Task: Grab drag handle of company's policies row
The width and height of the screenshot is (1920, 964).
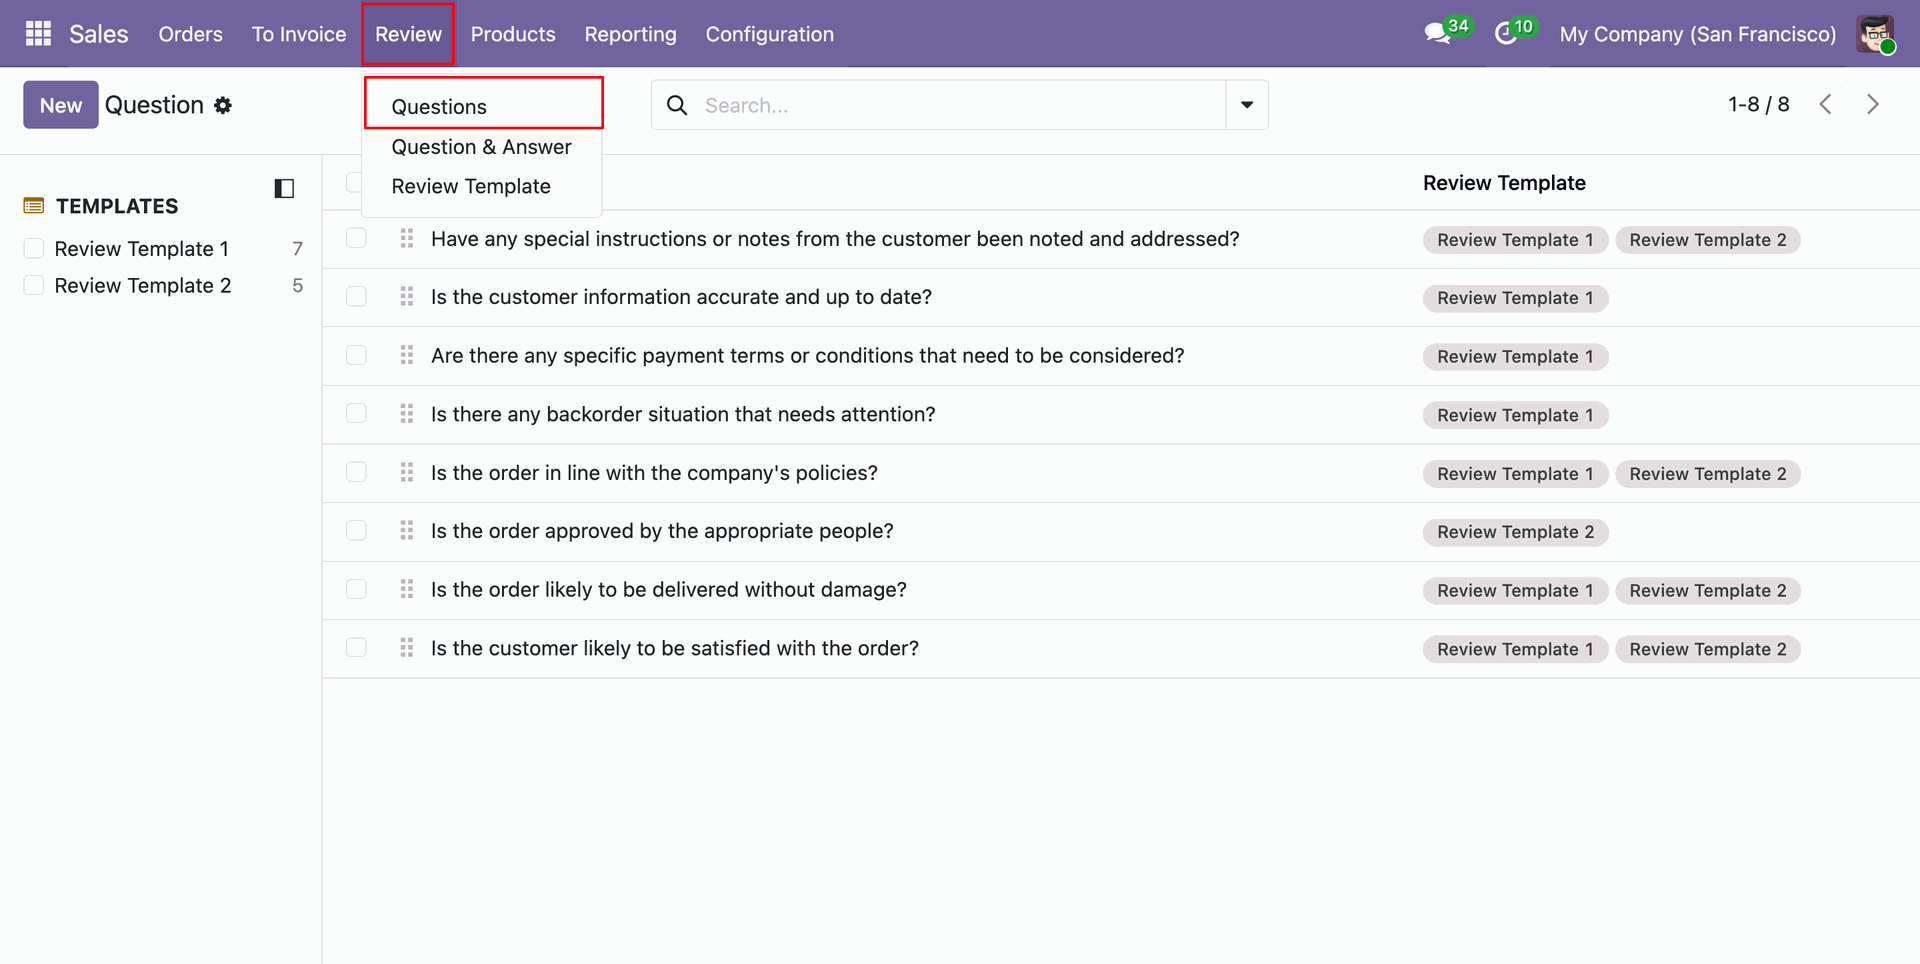Action: click(406, 472)
